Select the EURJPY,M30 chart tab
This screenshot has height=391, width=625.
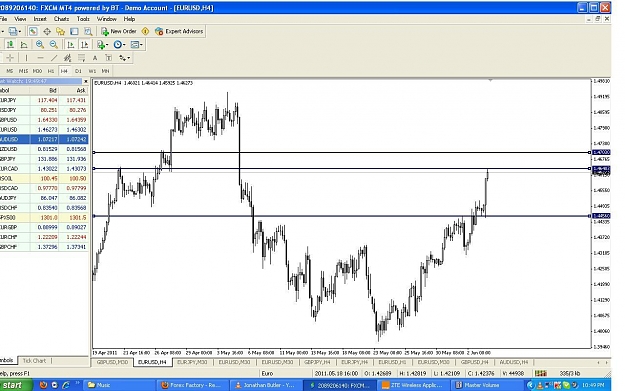(192, 362)
